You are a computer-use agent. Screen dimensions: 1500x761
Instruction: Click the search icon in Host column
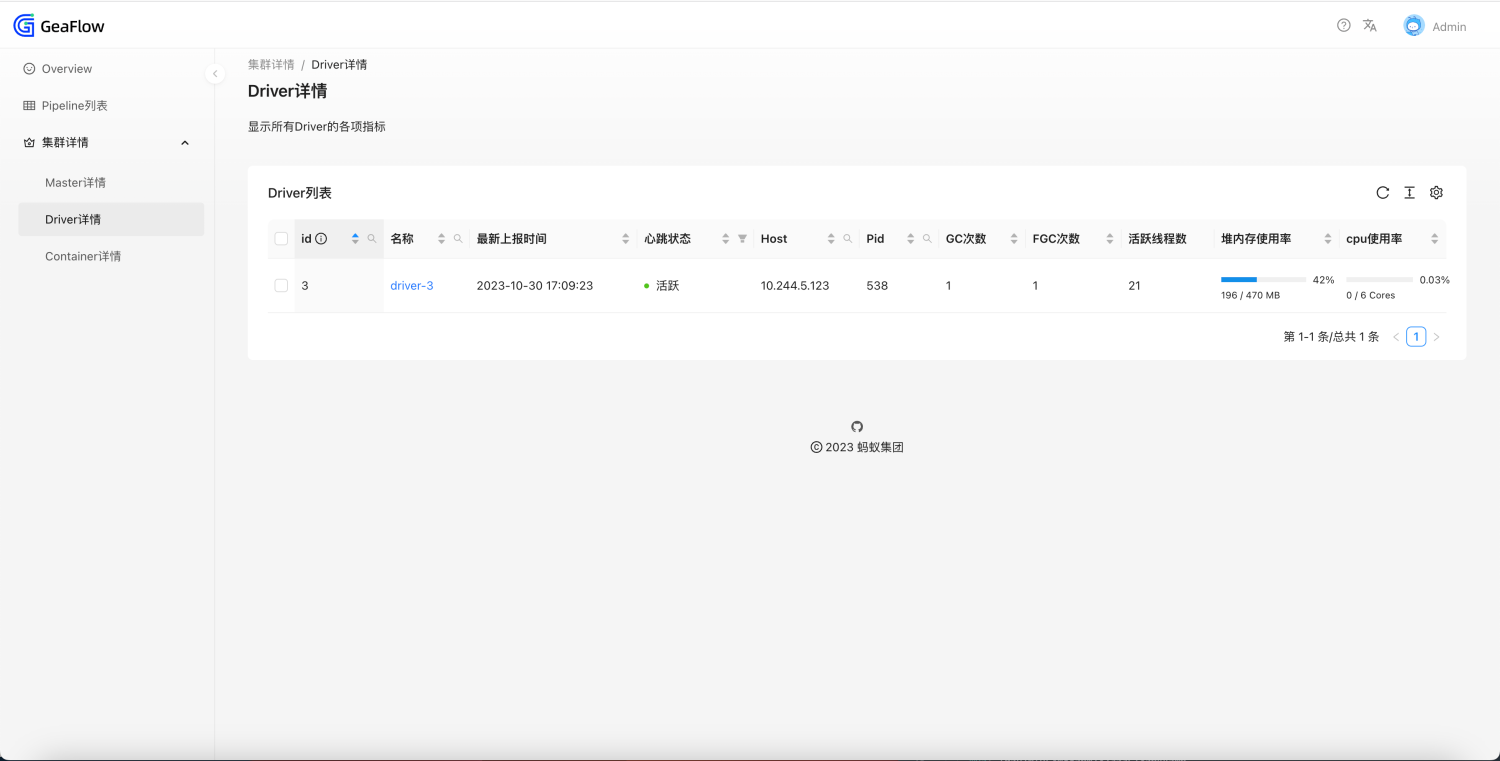point(848,239)
